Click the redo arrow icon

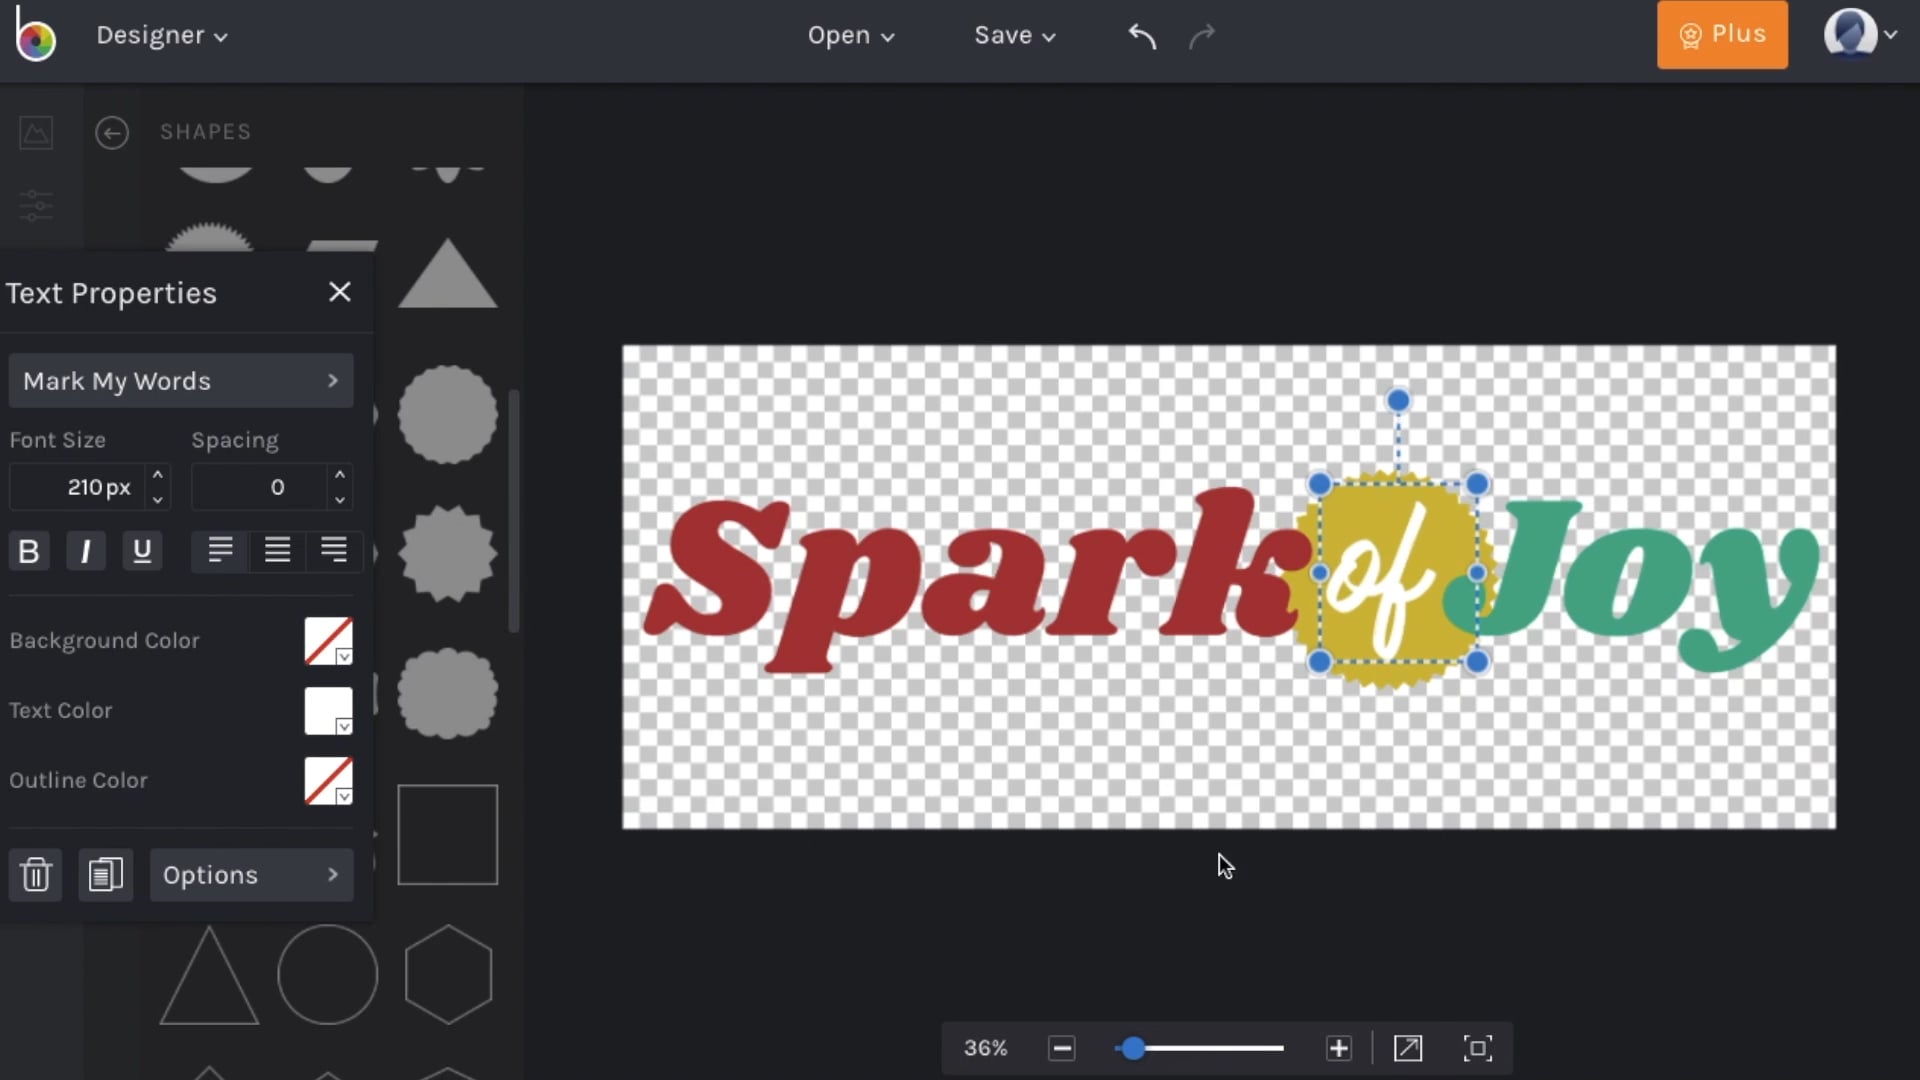coord(1201,36)
